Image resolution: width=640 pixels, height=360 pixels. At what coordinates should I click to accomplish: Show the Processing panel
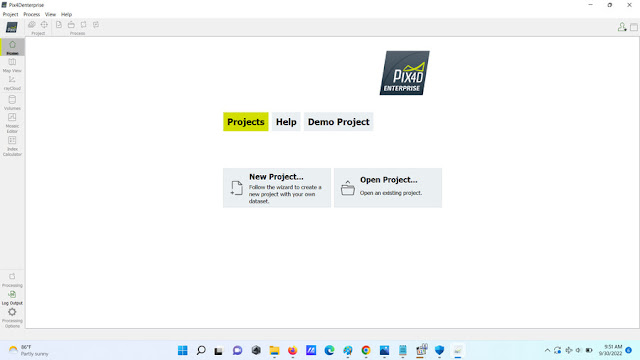12,280
